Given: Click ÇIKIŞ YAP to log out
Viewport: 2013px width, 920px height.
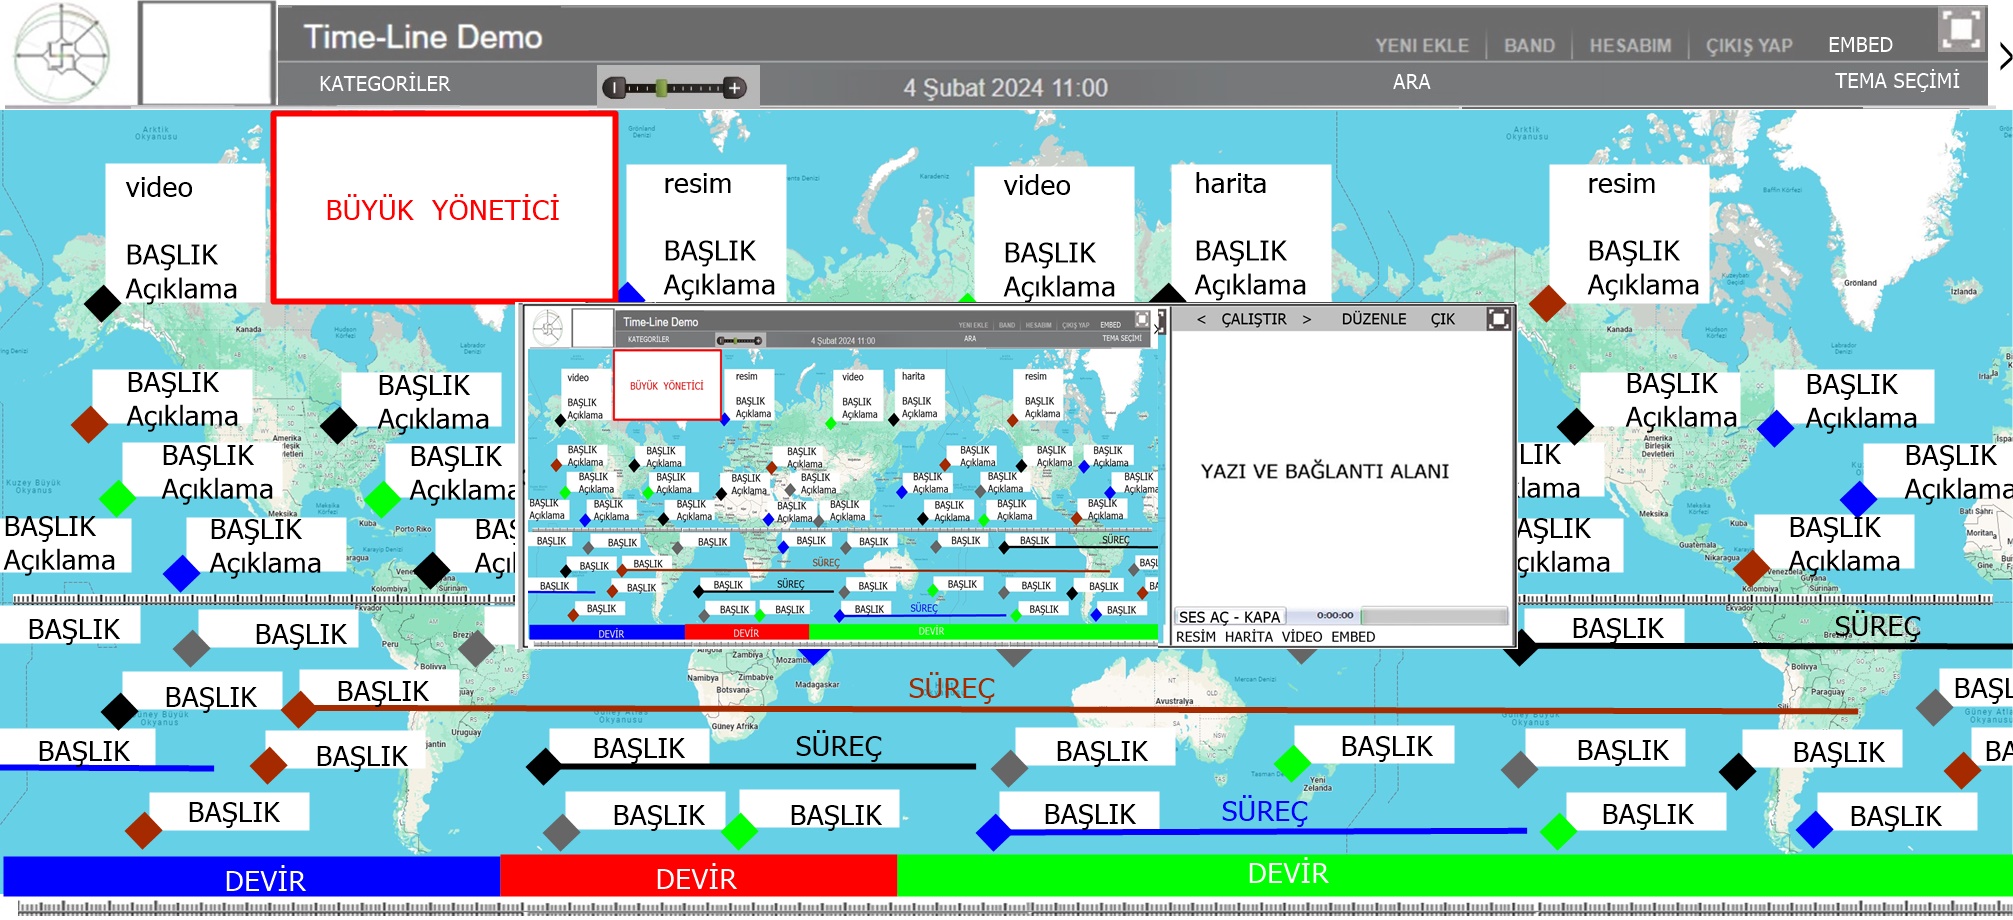Looking at the screenshot, I should pos(1748,46).
